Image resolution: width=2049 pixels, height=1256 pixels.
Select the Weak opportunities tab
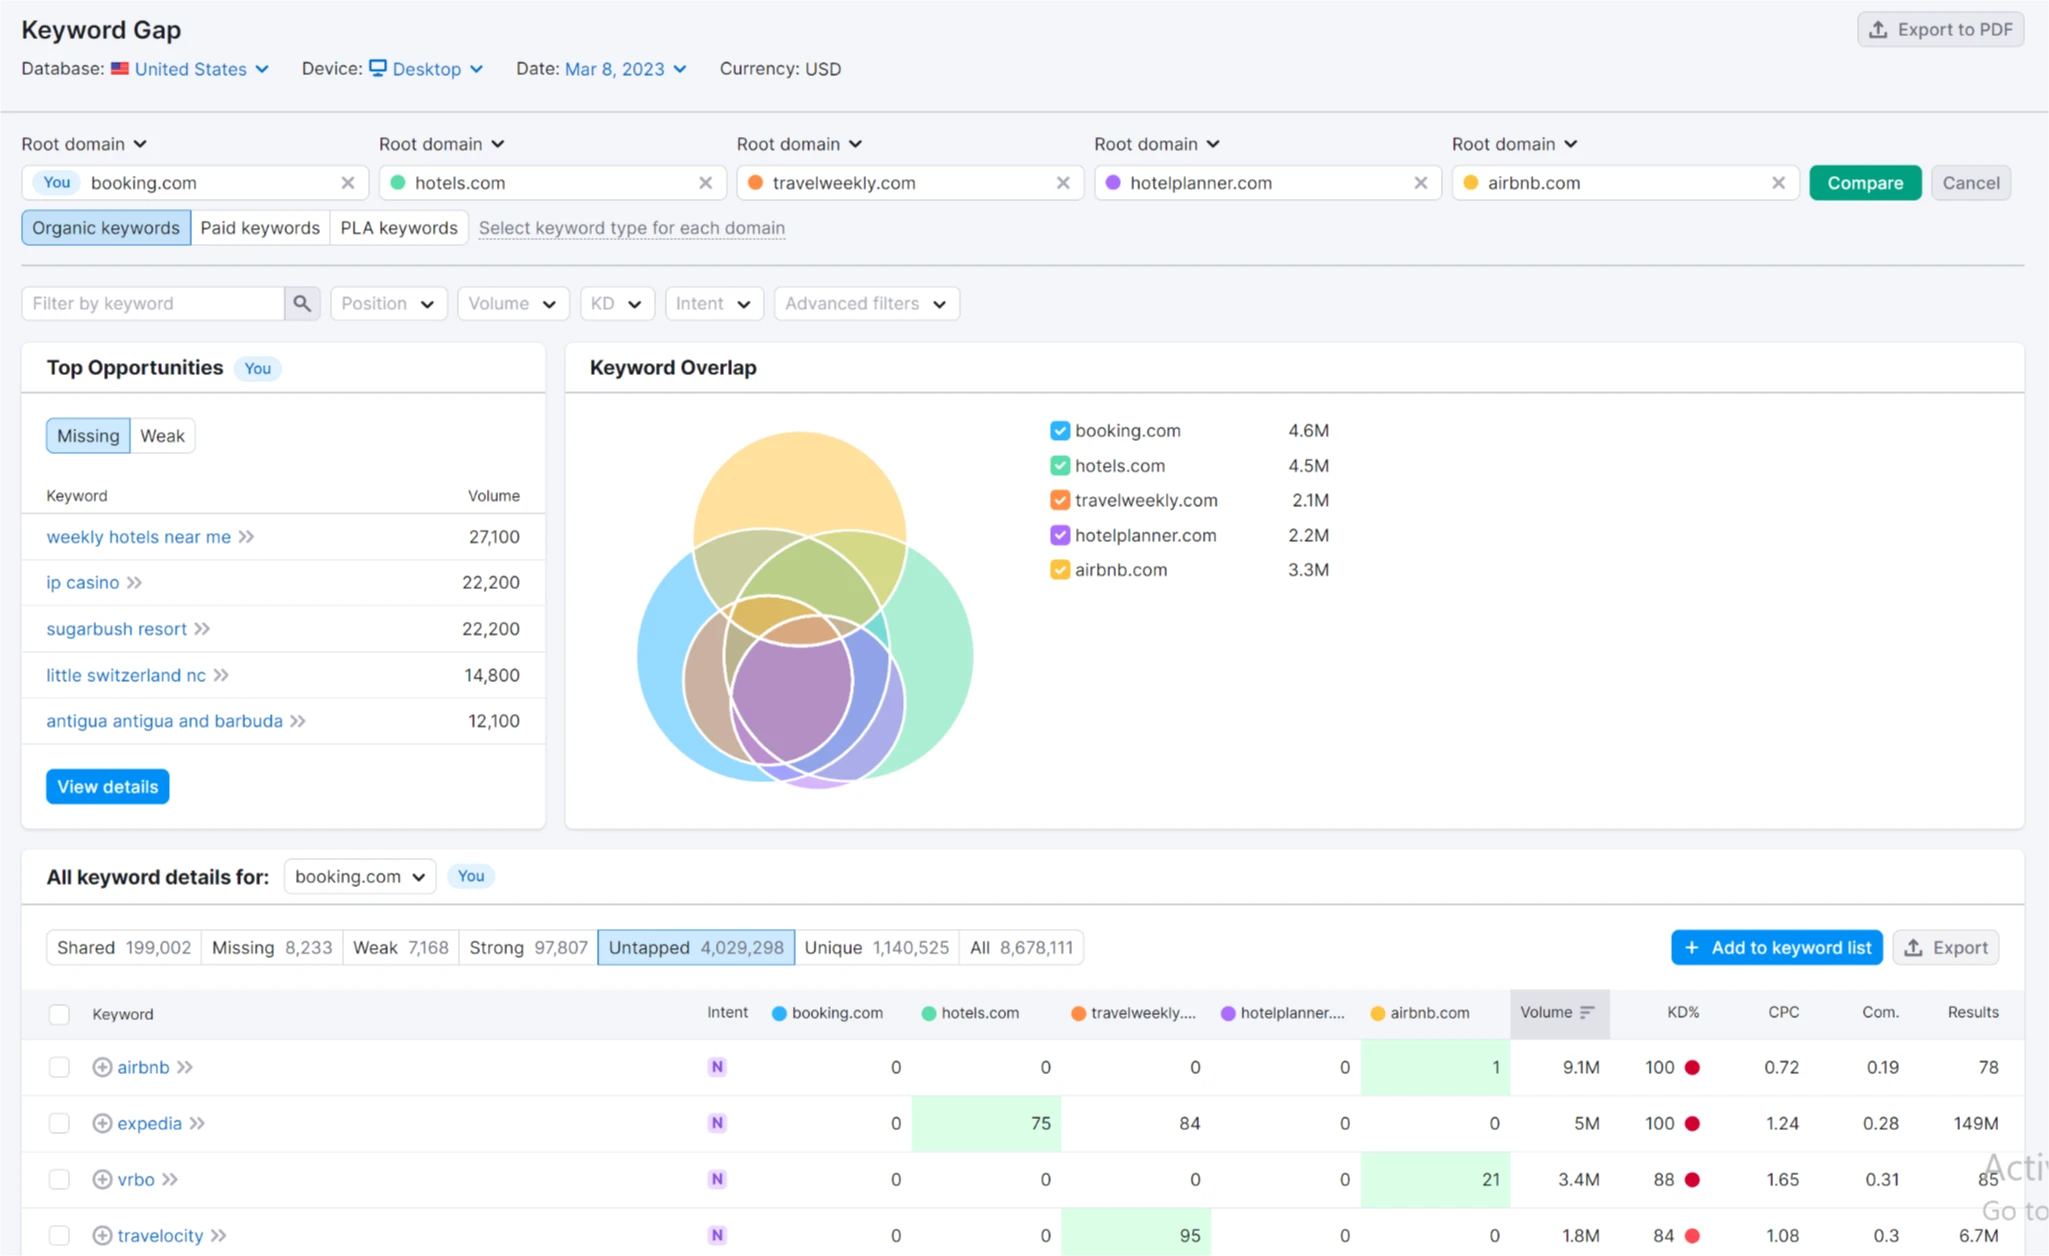[x=162, y=436]
